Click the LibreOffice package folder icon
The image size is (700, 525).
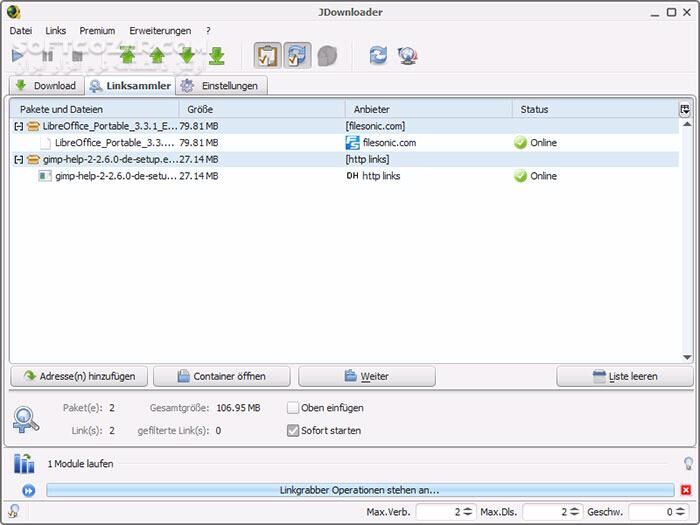(x=33, y=126)
